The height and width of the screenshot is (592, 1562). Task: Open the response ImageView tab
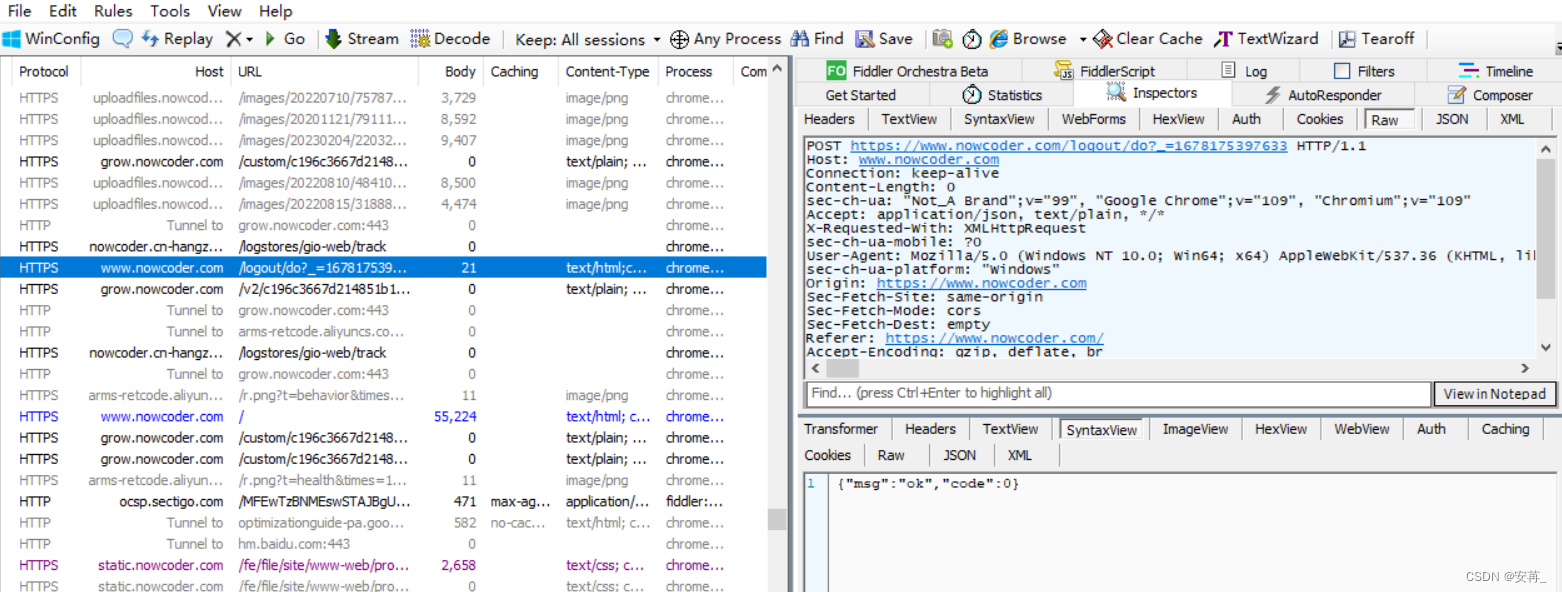tap(1195, 429)
